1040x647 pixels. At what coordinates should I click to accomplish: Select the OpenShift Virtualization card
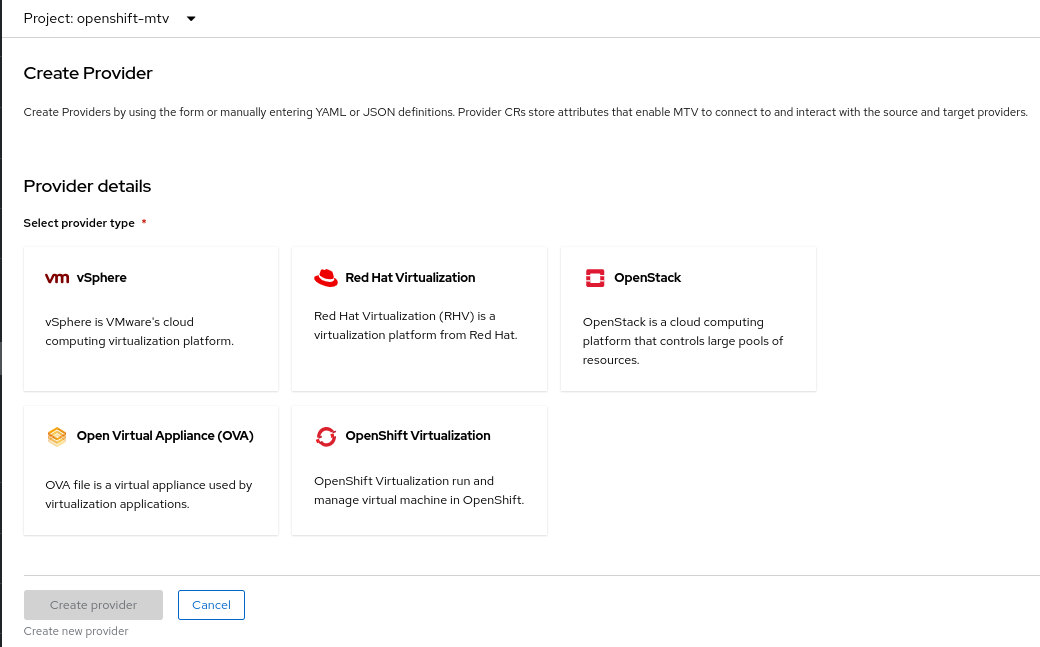[419, 470]
